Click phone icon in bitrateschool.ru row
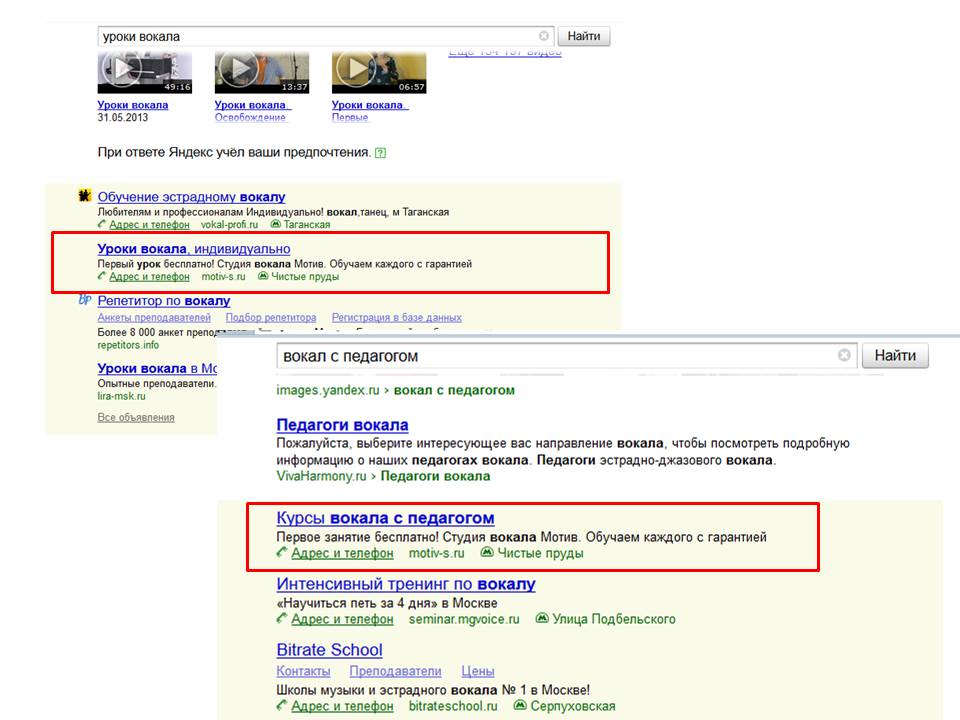Screen dimensions: 960x720 point(282,705)
